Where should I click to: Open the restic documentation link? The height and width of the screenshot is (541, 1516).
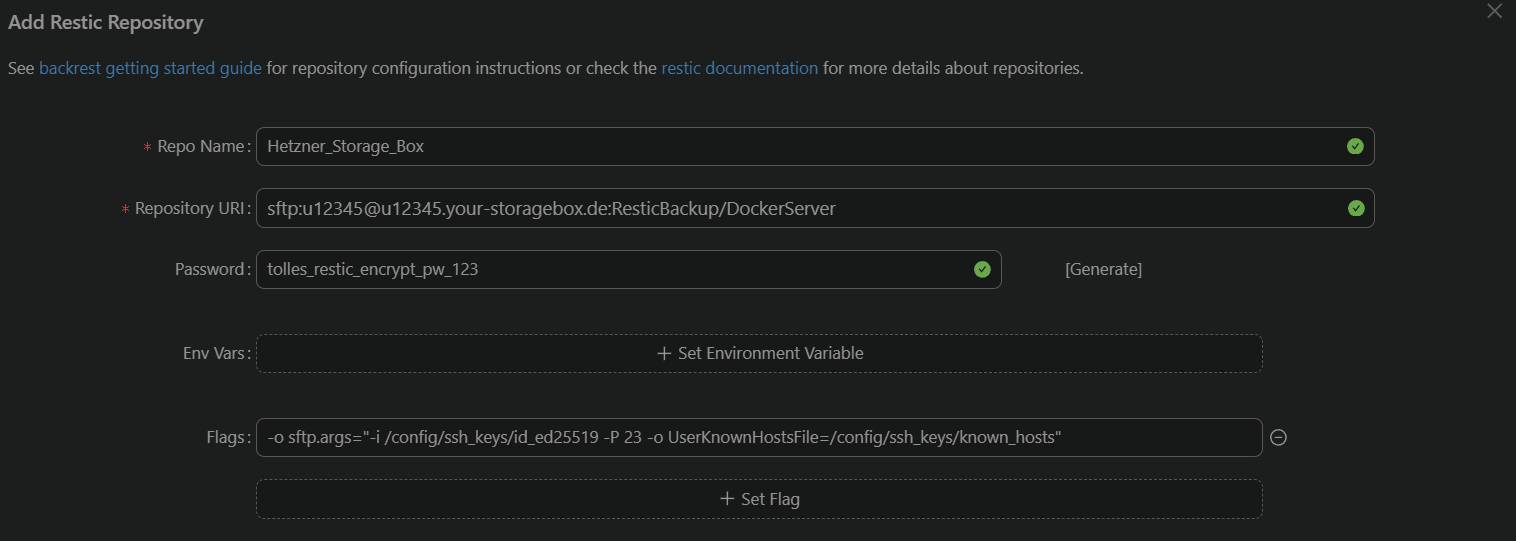pyautogui.click(x=739, y=69)
